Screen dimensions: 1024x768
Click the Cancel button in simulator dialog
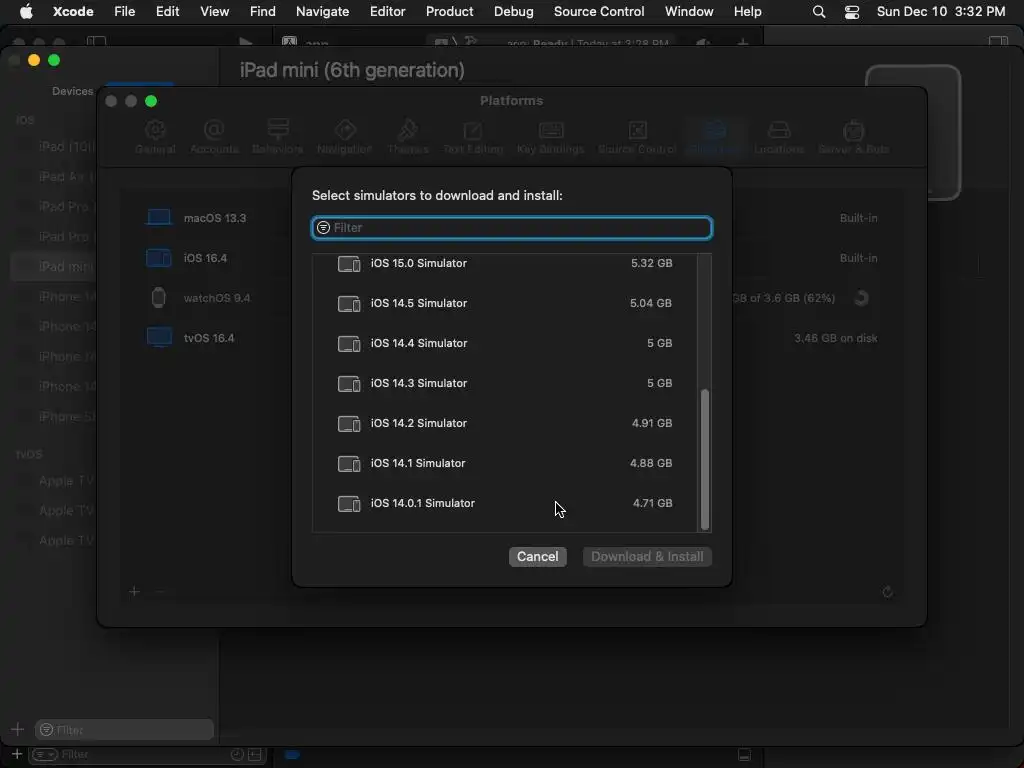pos(537,556)
